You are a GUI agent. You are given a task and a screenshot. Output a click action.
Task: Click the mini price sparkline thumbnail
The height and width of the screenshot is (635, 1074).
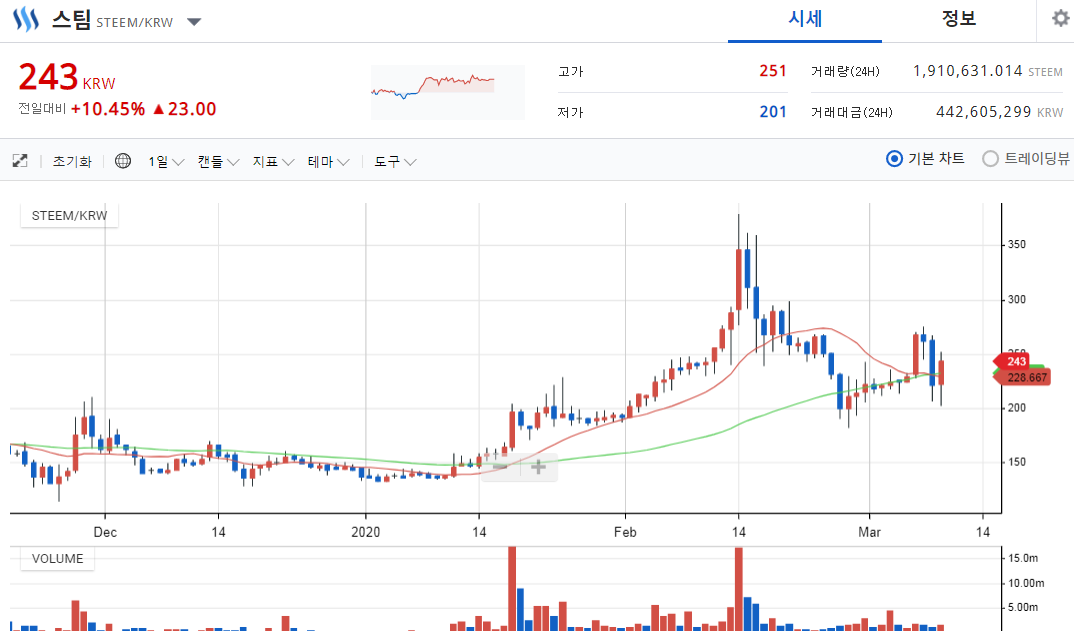click(x=447, y=92)
